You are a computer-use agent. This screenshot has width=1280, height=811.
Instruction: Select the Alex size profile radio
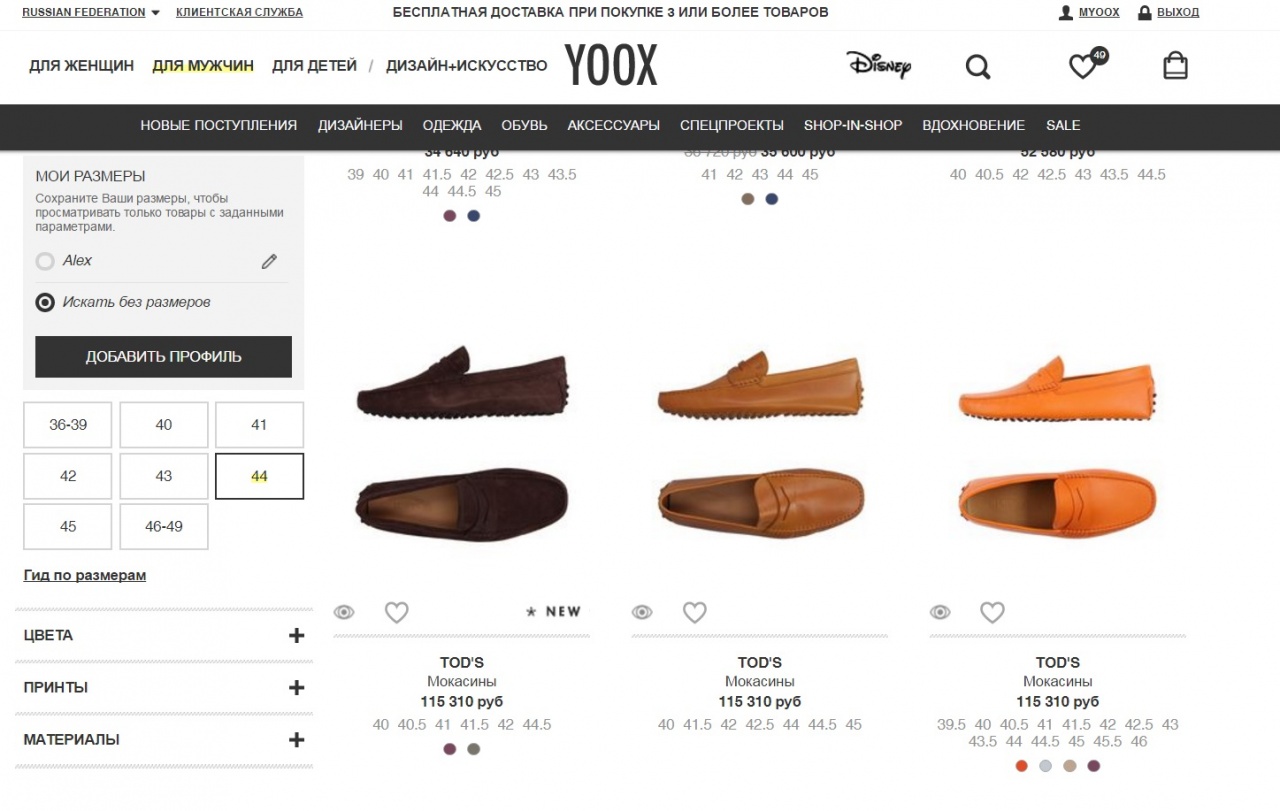(x=45, y=261)
